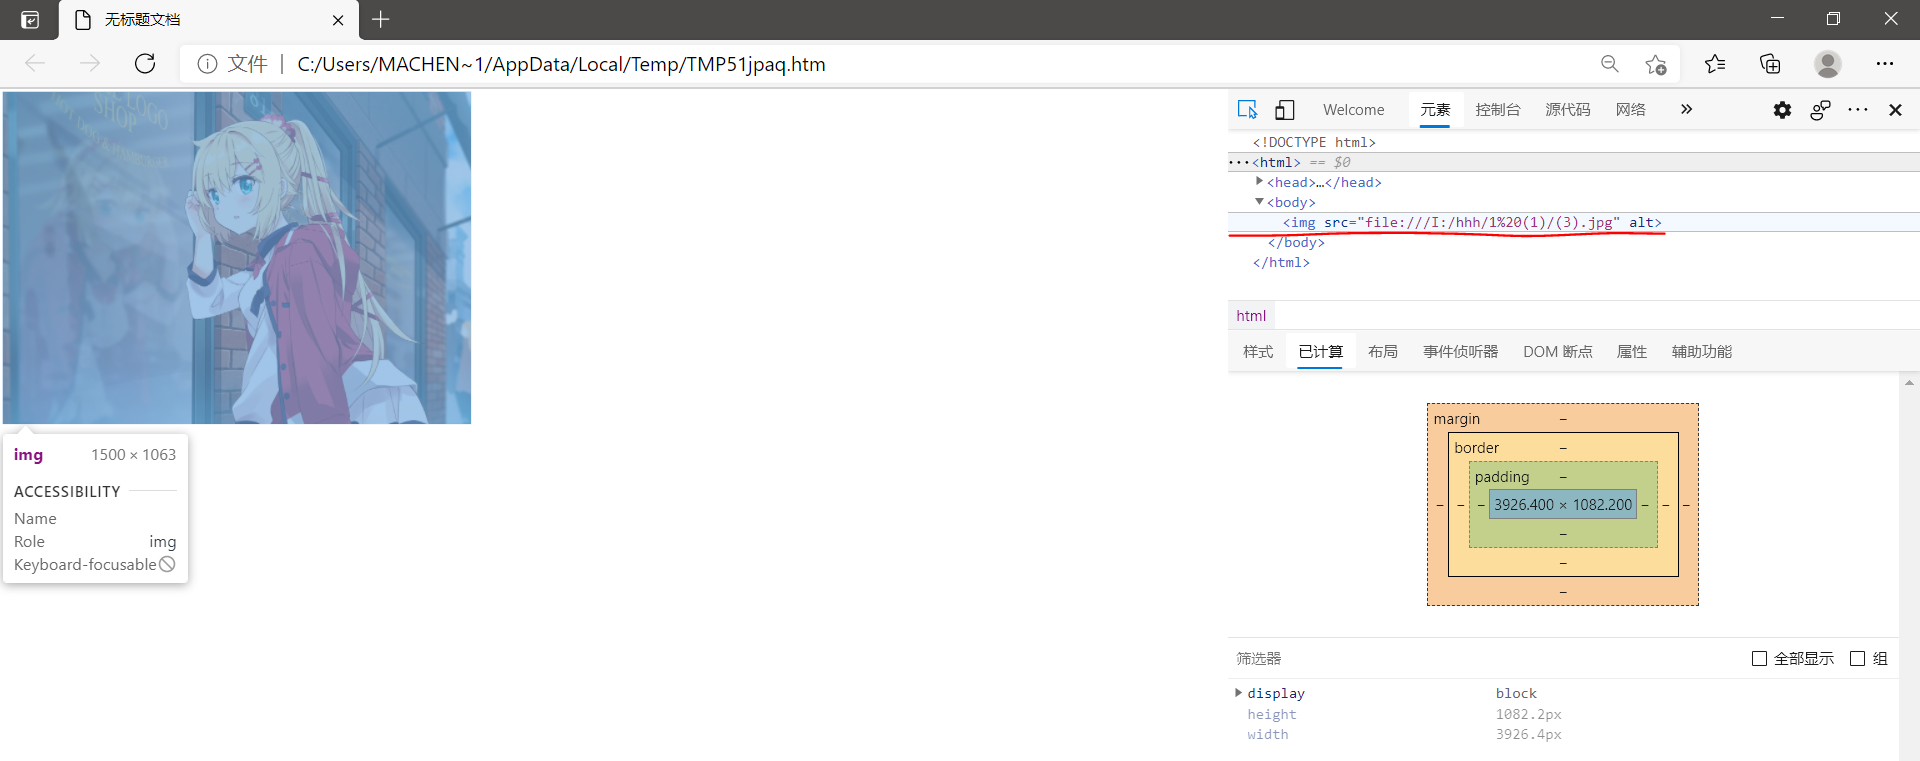Open the 属性 pane tab

(x=1632, y=352)
